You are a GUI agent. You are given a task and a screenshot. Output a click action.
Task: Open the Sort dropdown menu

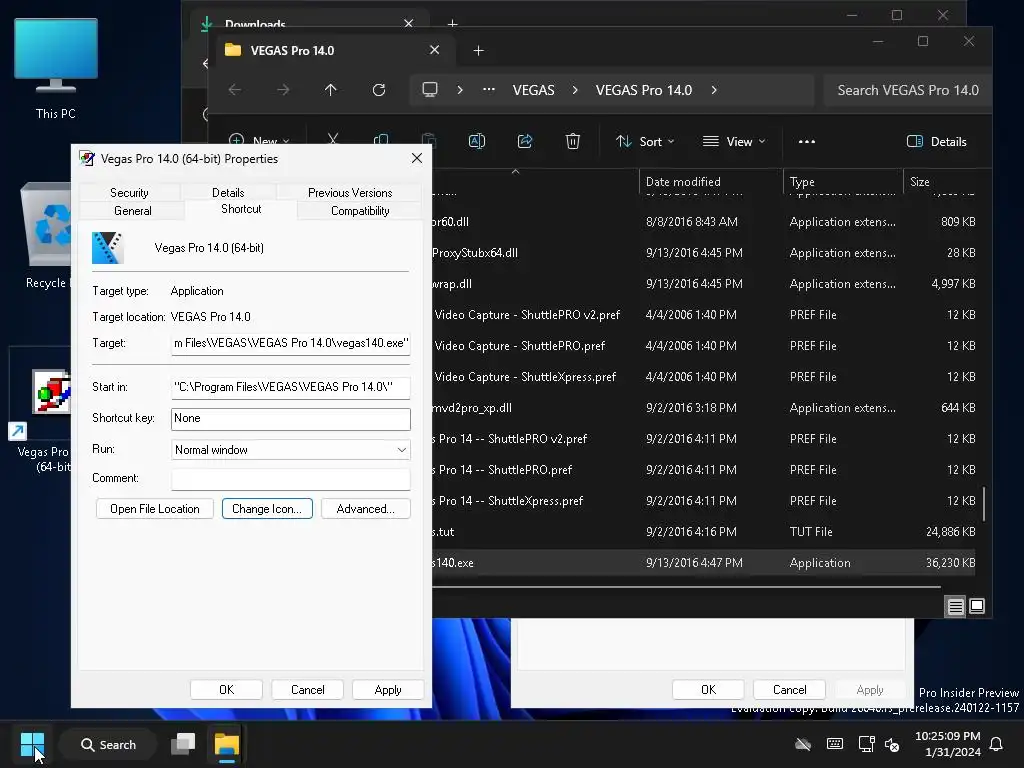(x=645, y=141)
